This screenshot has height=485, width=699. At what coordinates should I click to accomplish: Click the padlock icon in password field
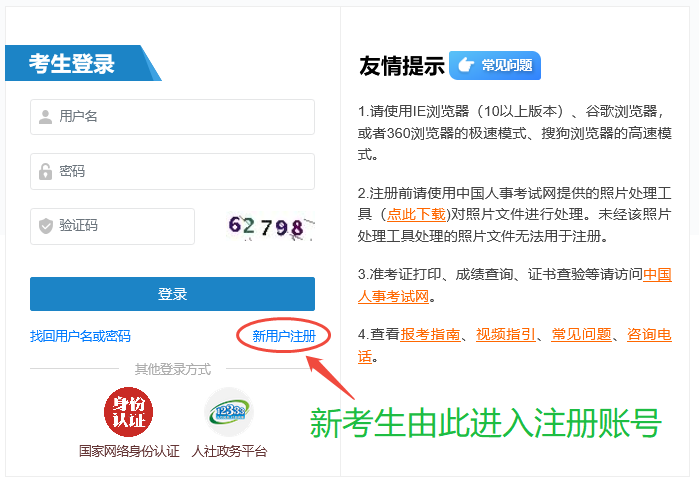tap(45, 171)
